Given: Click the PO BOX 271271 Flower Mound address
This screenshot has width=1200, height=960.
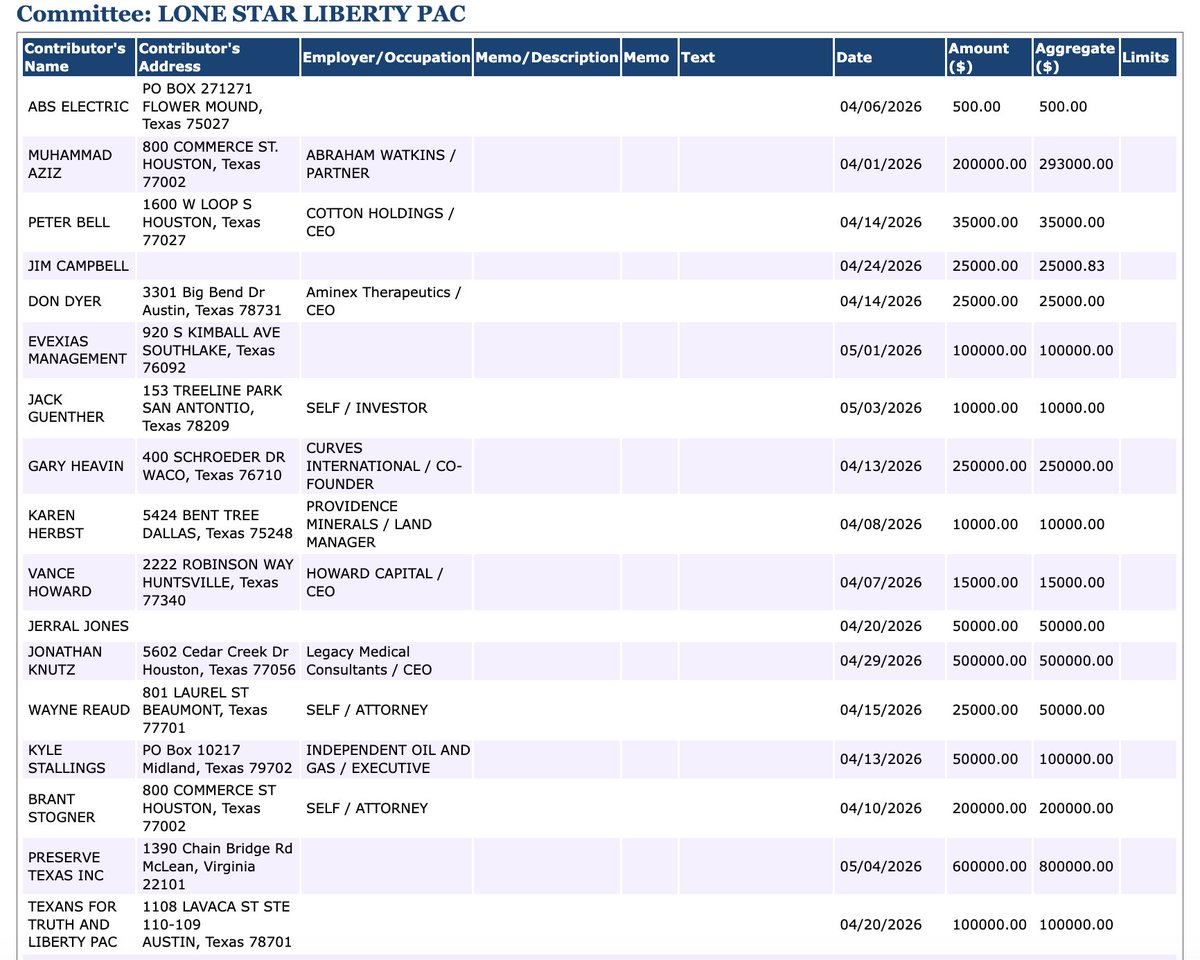Looking at the screenshot, I should click(203, 106).
